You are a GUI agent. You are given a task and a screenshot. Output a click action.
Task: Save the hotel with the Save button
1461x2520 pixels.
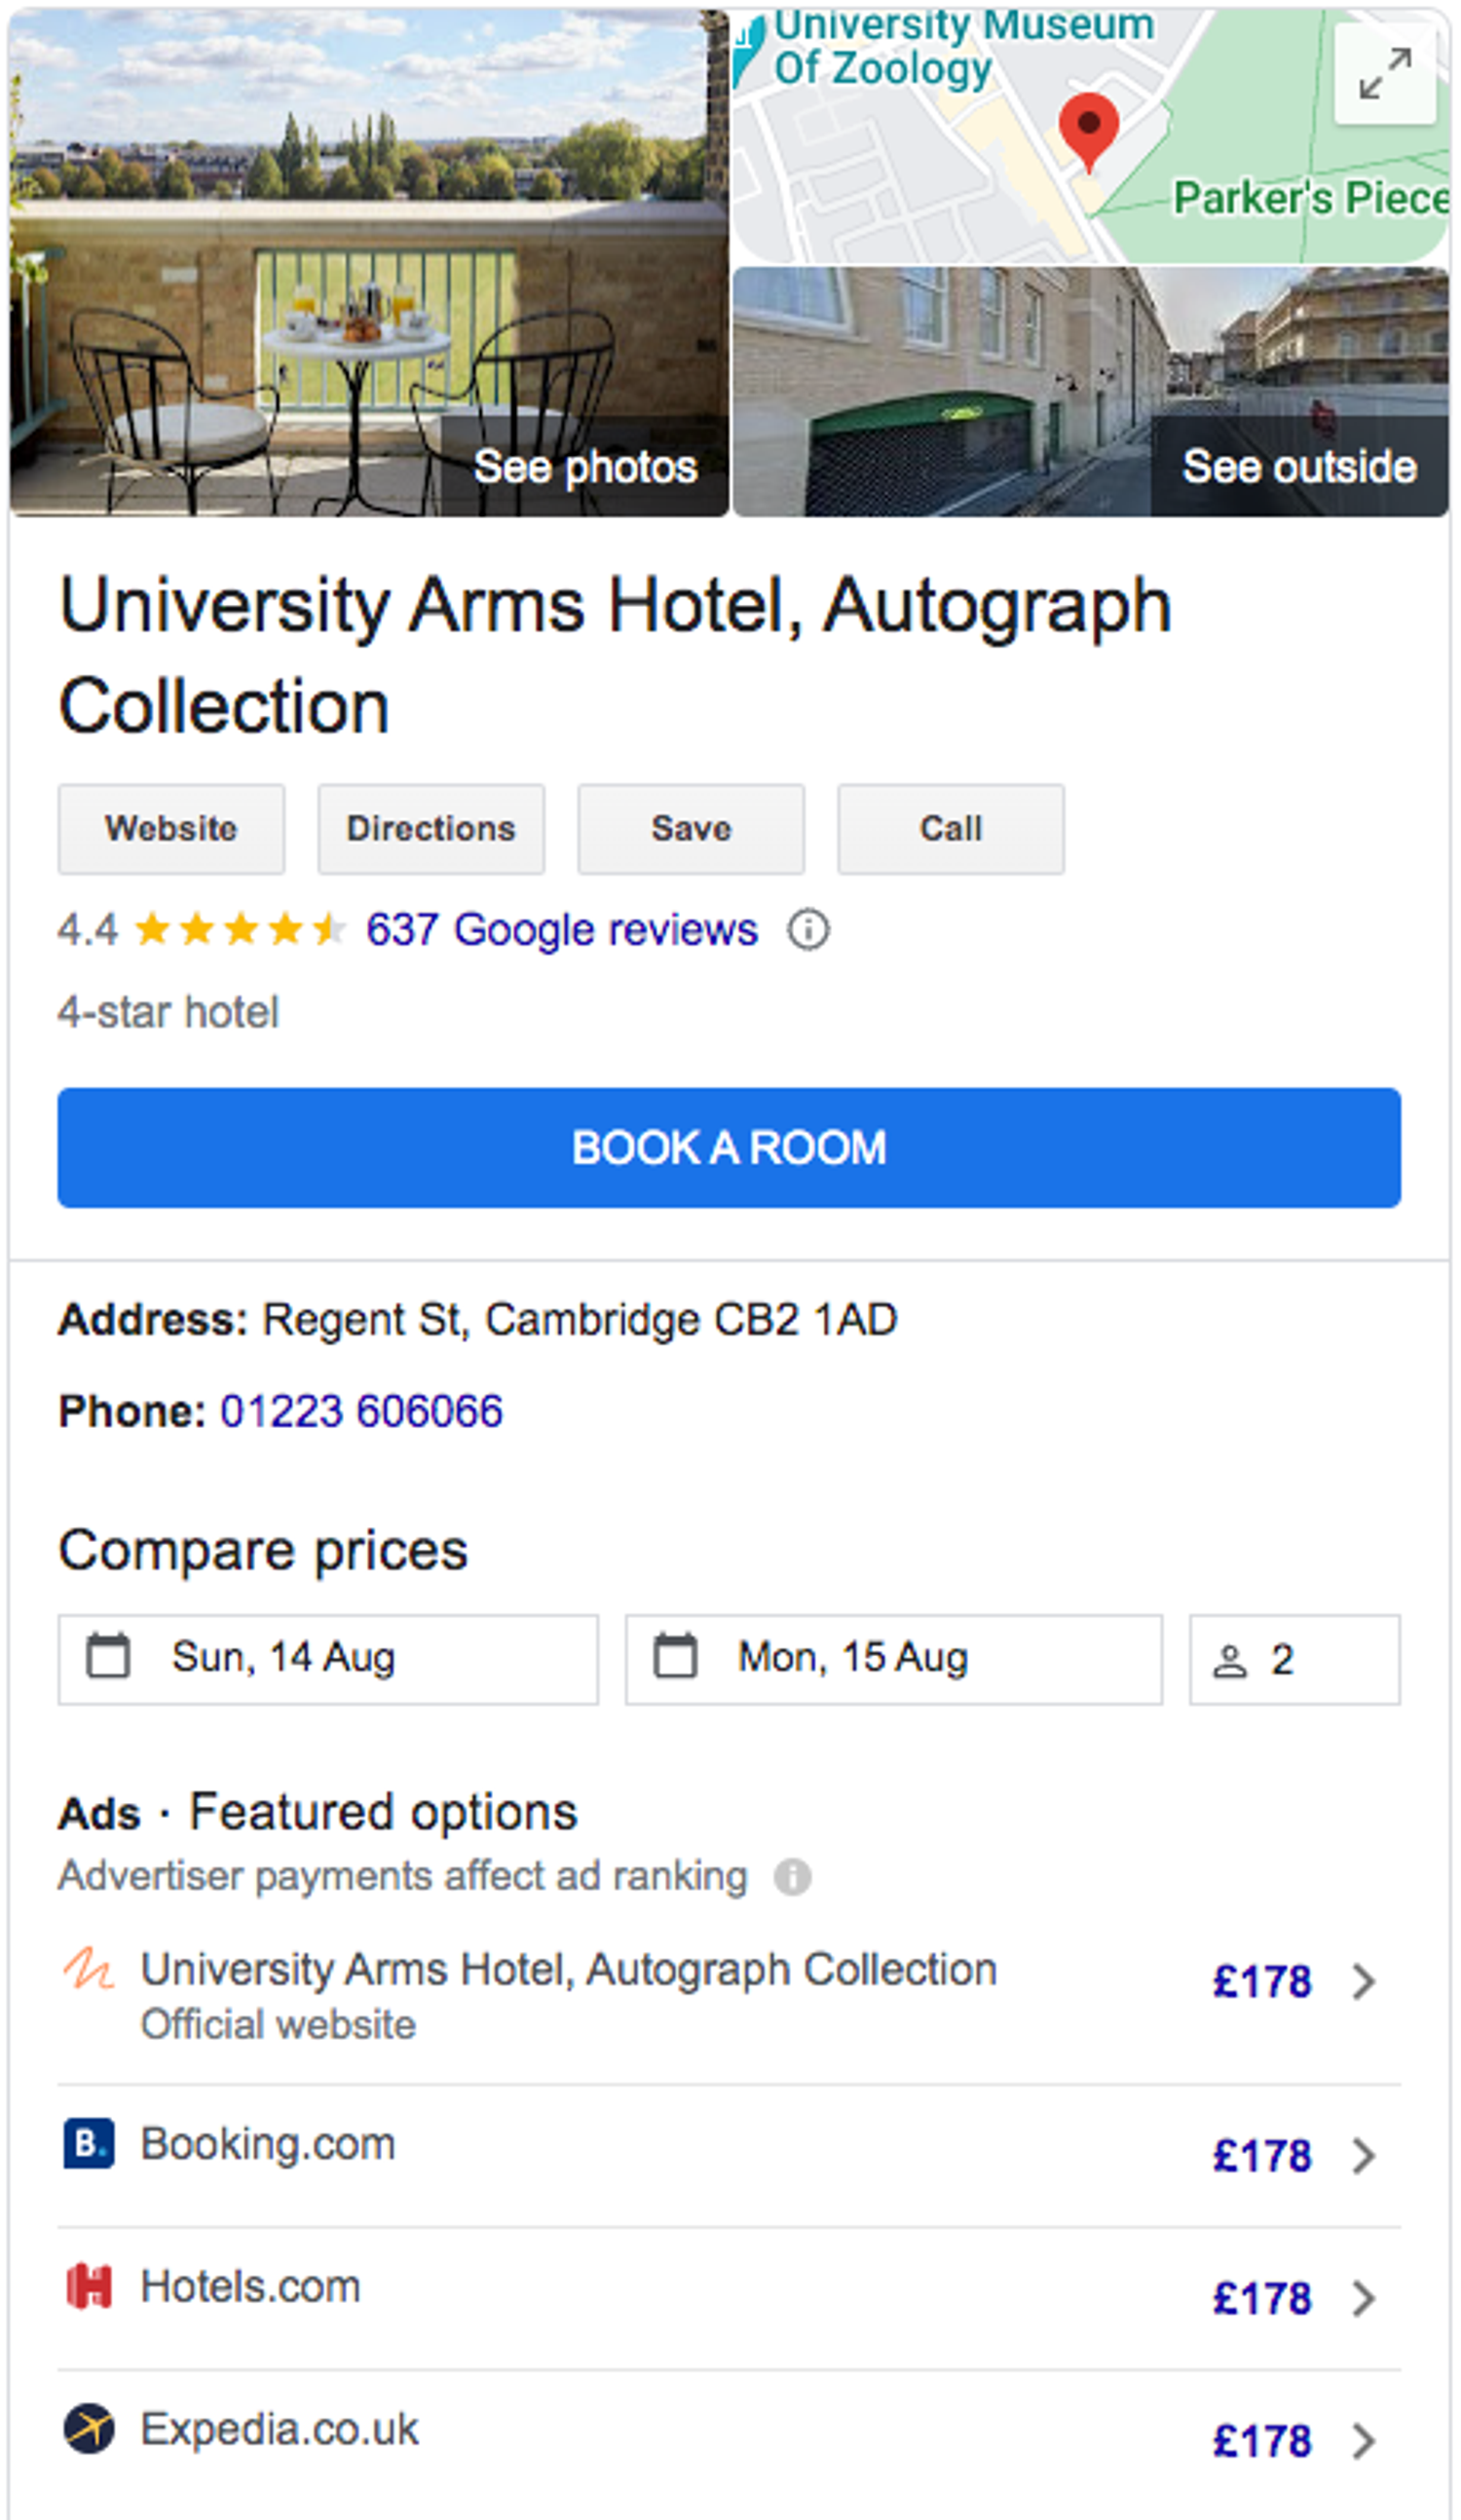click(x=691, y=829)
